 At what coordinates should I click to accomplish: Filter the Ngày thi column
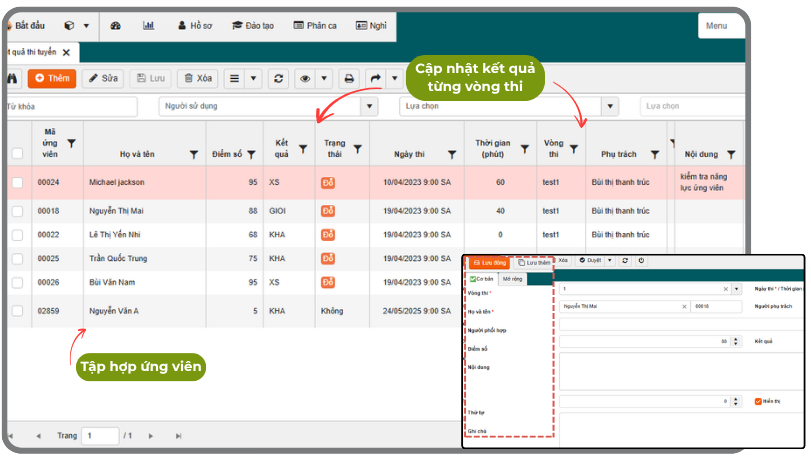coord(452,155)
